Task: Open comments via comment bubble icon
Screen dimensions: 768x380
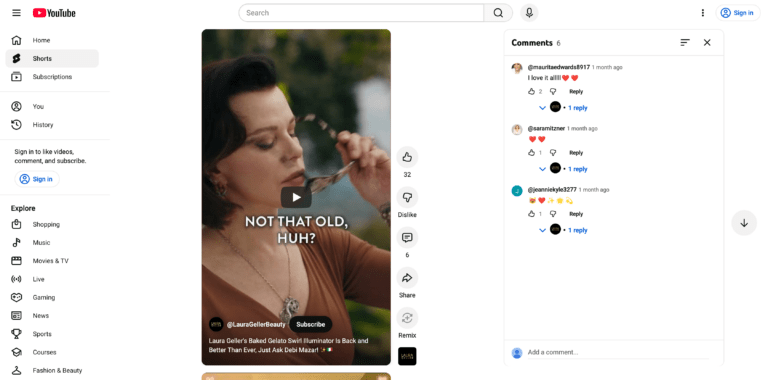Action: pos(407,238)
